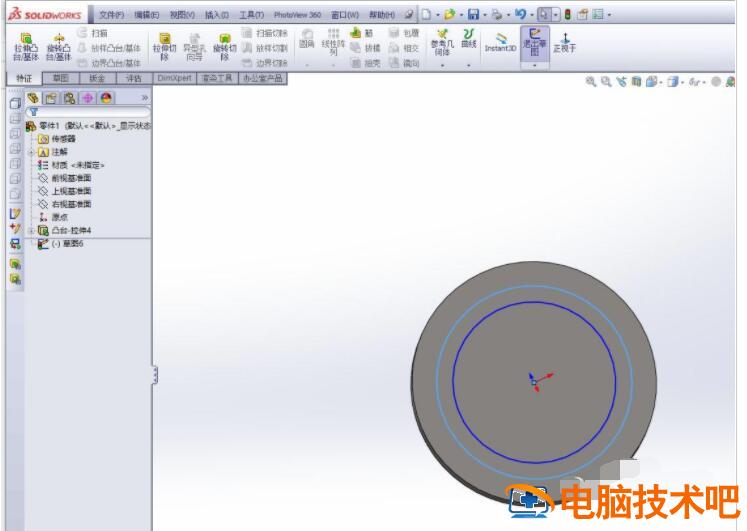Open dropdown under 曲线 curves
The image size is (747, 531).
tap(469, 65)
